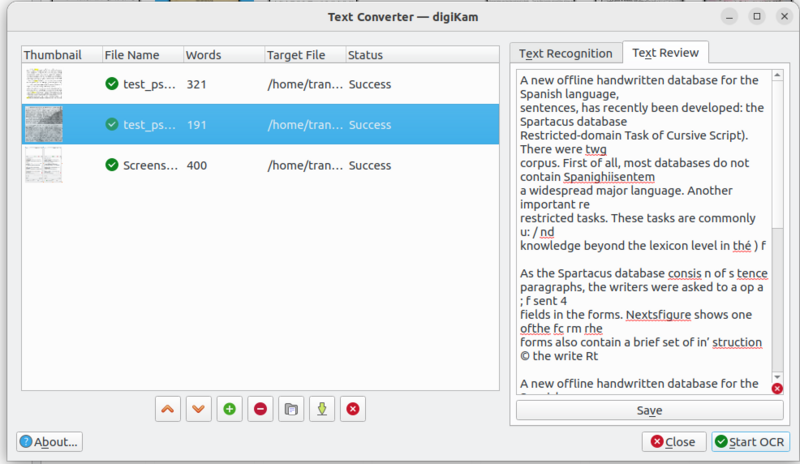Add items with the green plus button
800x464 pixels.
[230, 408]
